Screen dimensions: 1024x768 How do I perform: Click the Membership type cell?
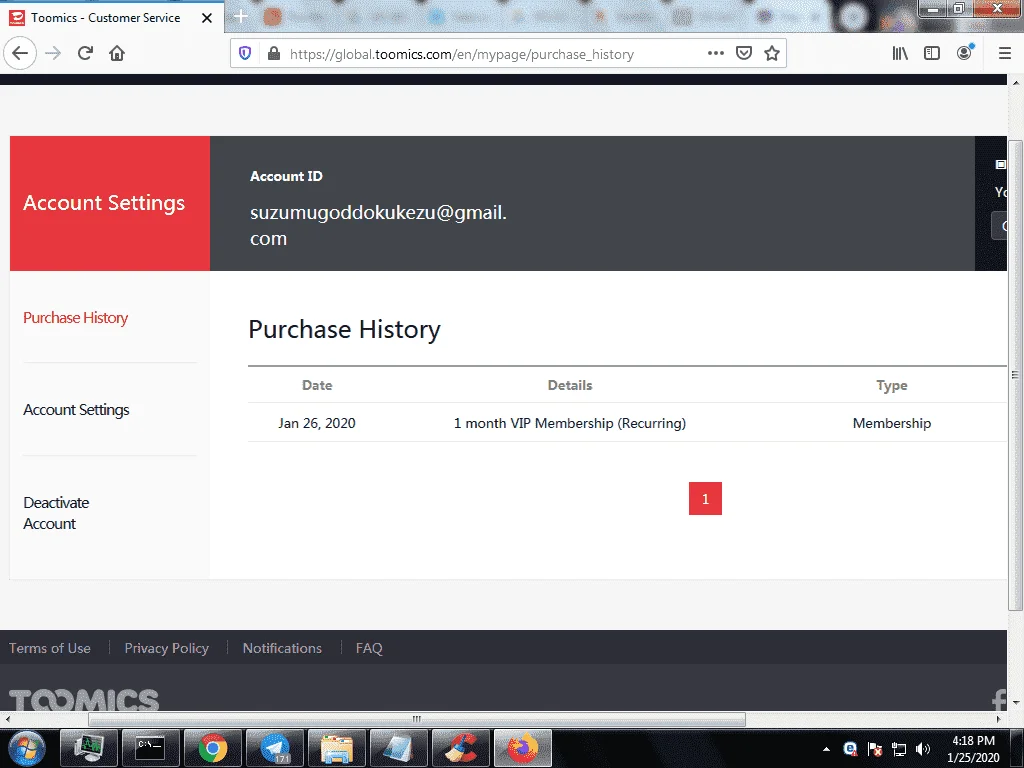(x=891, y=423)
